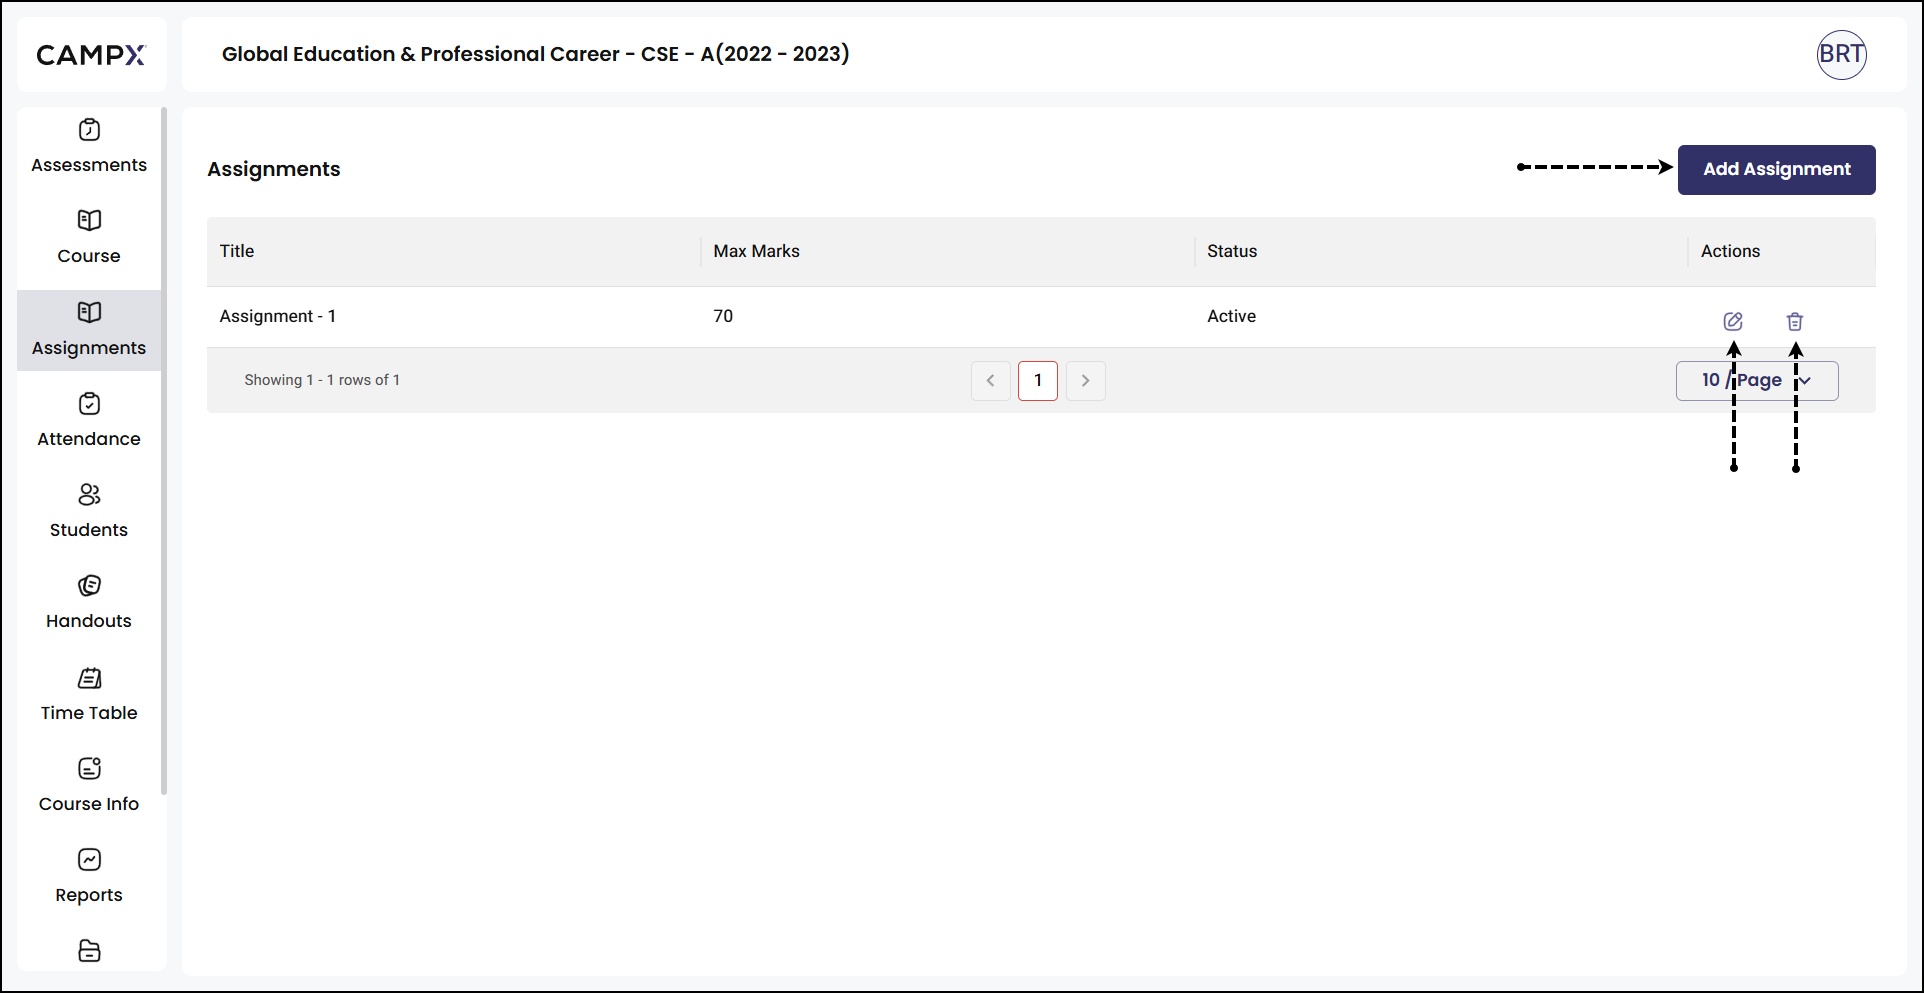Image resolution: width=1924 pixels, height=993 pixels.
Task: Open the Students sidebar icon
Action: (x=89, y=495)
